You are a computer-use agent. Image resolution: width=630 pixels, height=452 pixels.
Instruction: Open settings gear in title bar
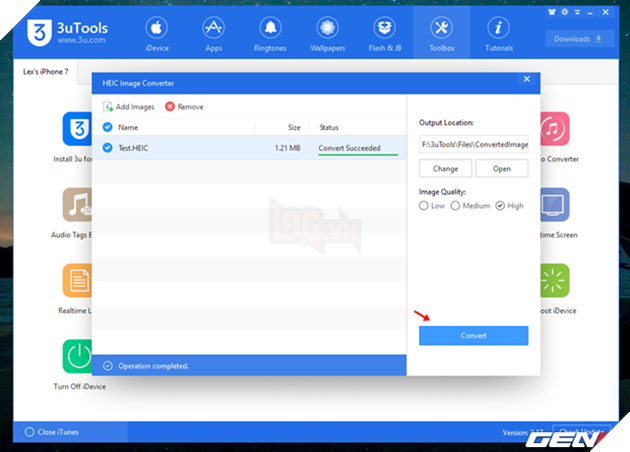[x=565, y=12]
